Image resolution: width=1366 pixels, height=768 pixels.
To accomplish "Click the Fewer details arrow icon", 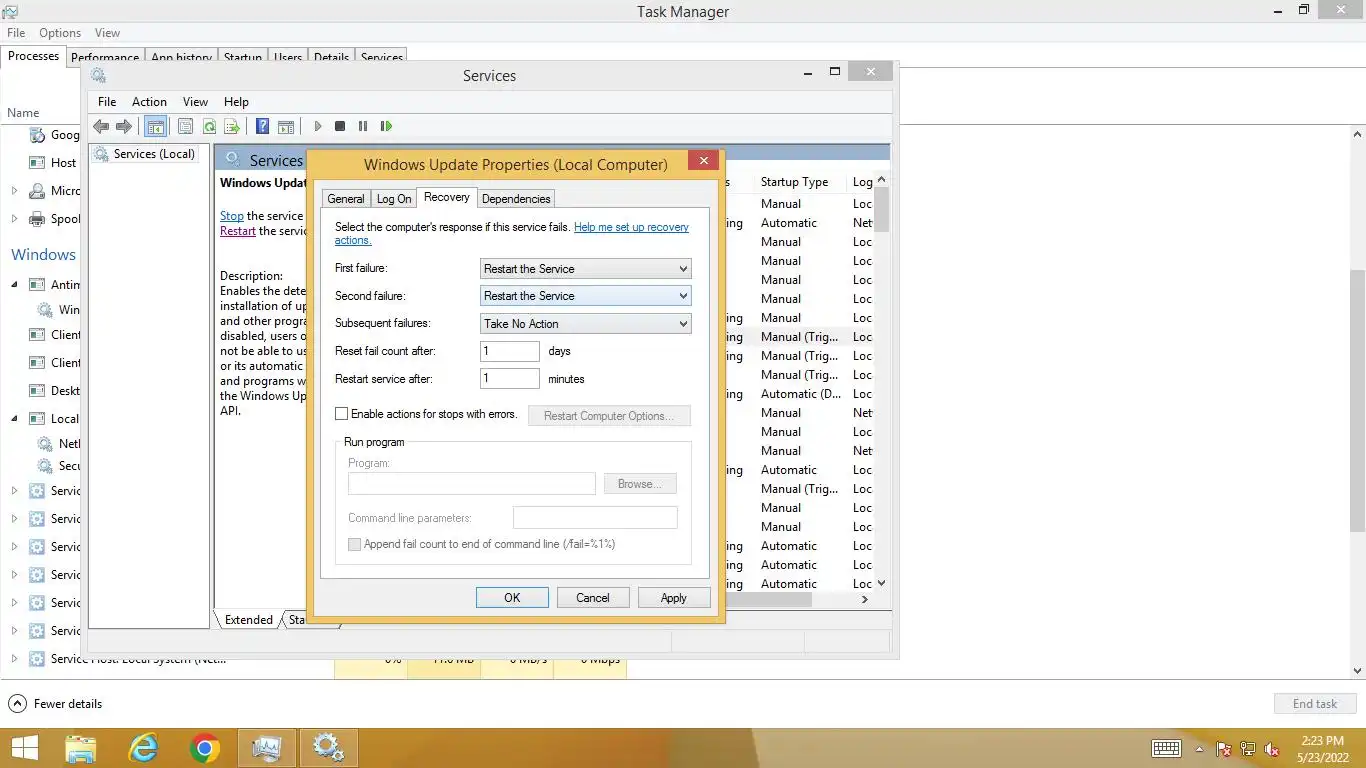I will (17, 703).
